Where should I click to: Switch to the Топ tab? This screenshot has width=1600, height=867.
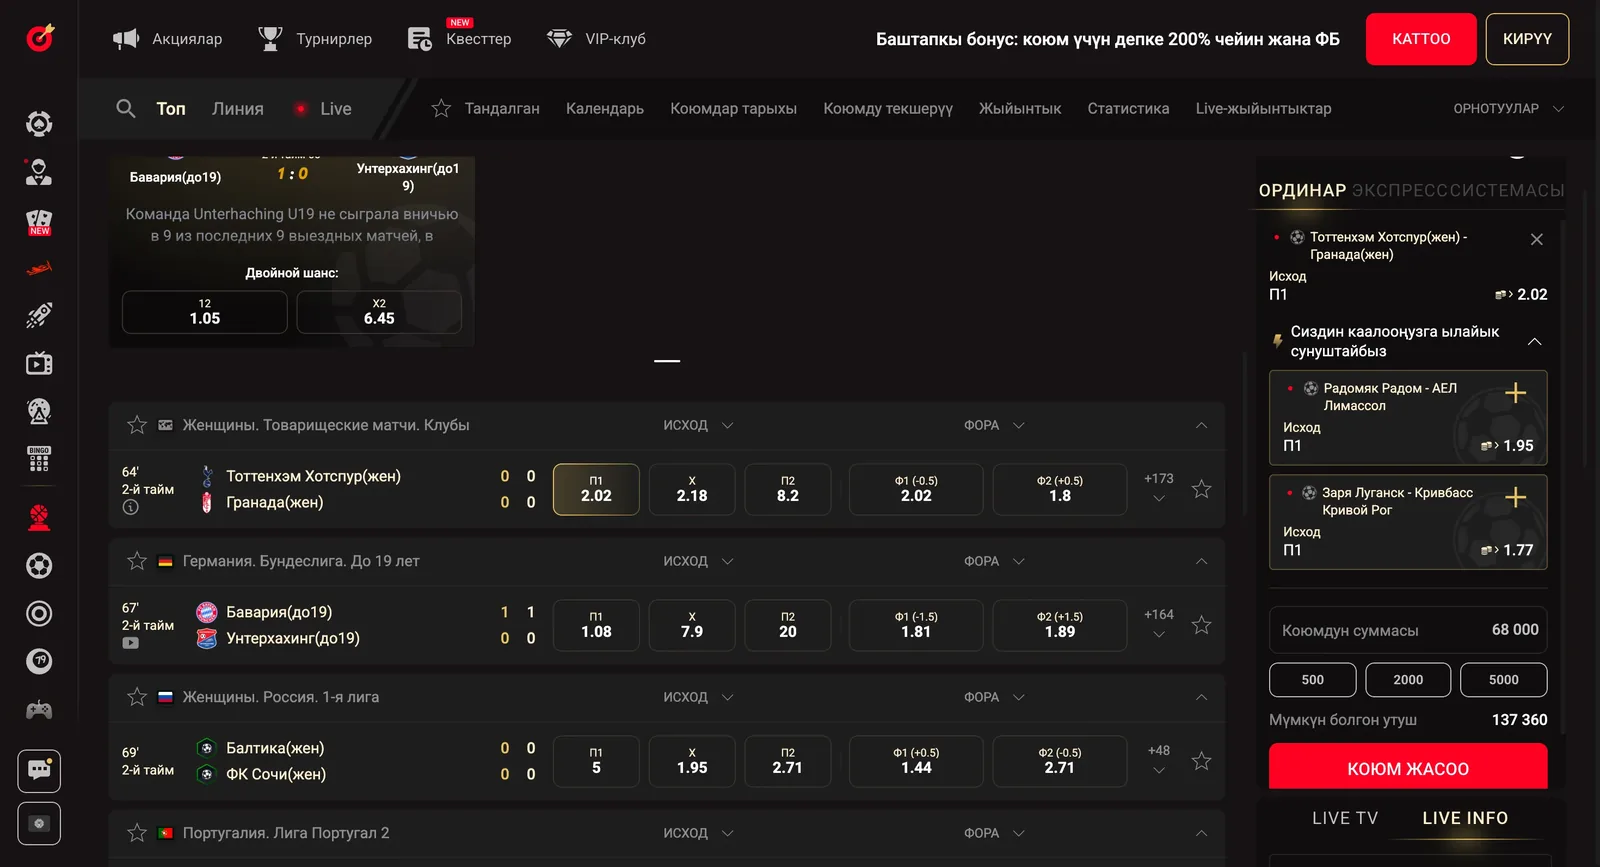[x=171, y=108]
